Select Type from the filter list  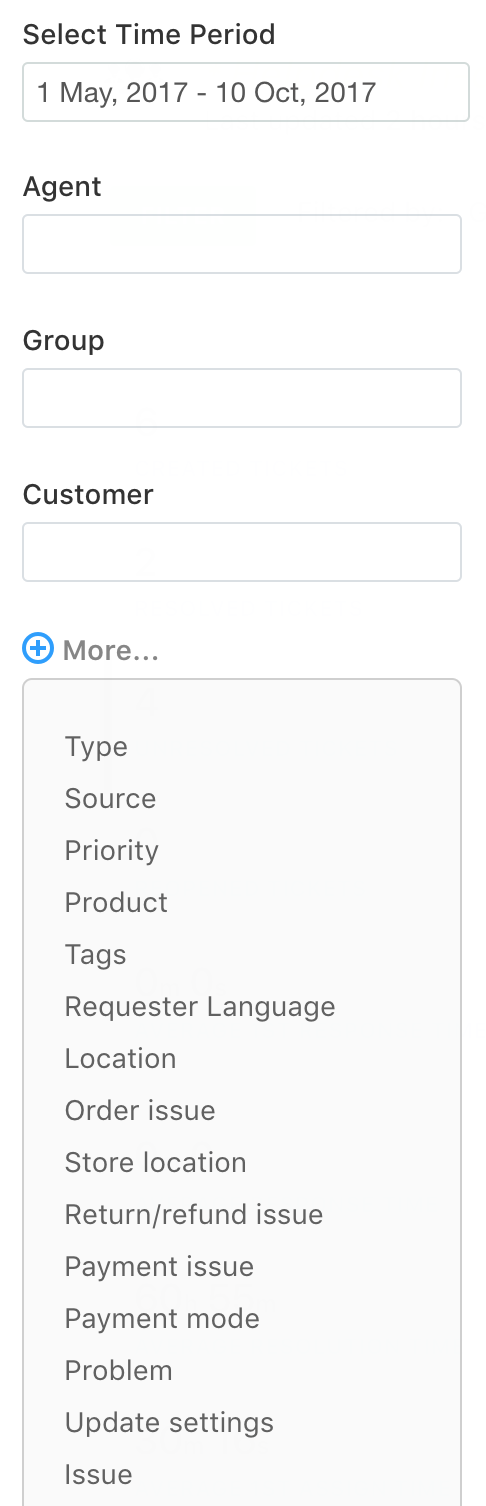[x=96, y=747]
